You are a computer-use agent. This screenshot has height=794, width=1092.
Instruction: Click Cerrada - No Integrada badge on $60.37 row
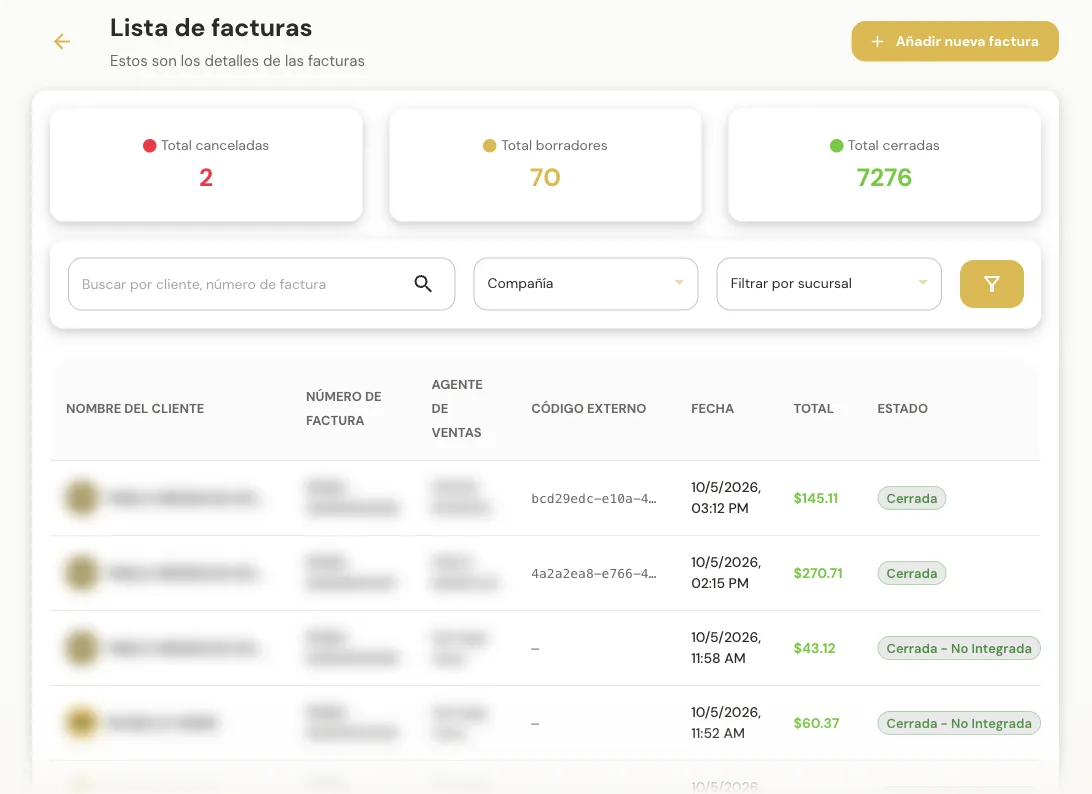pyautogui.click(x=959, y=724)
